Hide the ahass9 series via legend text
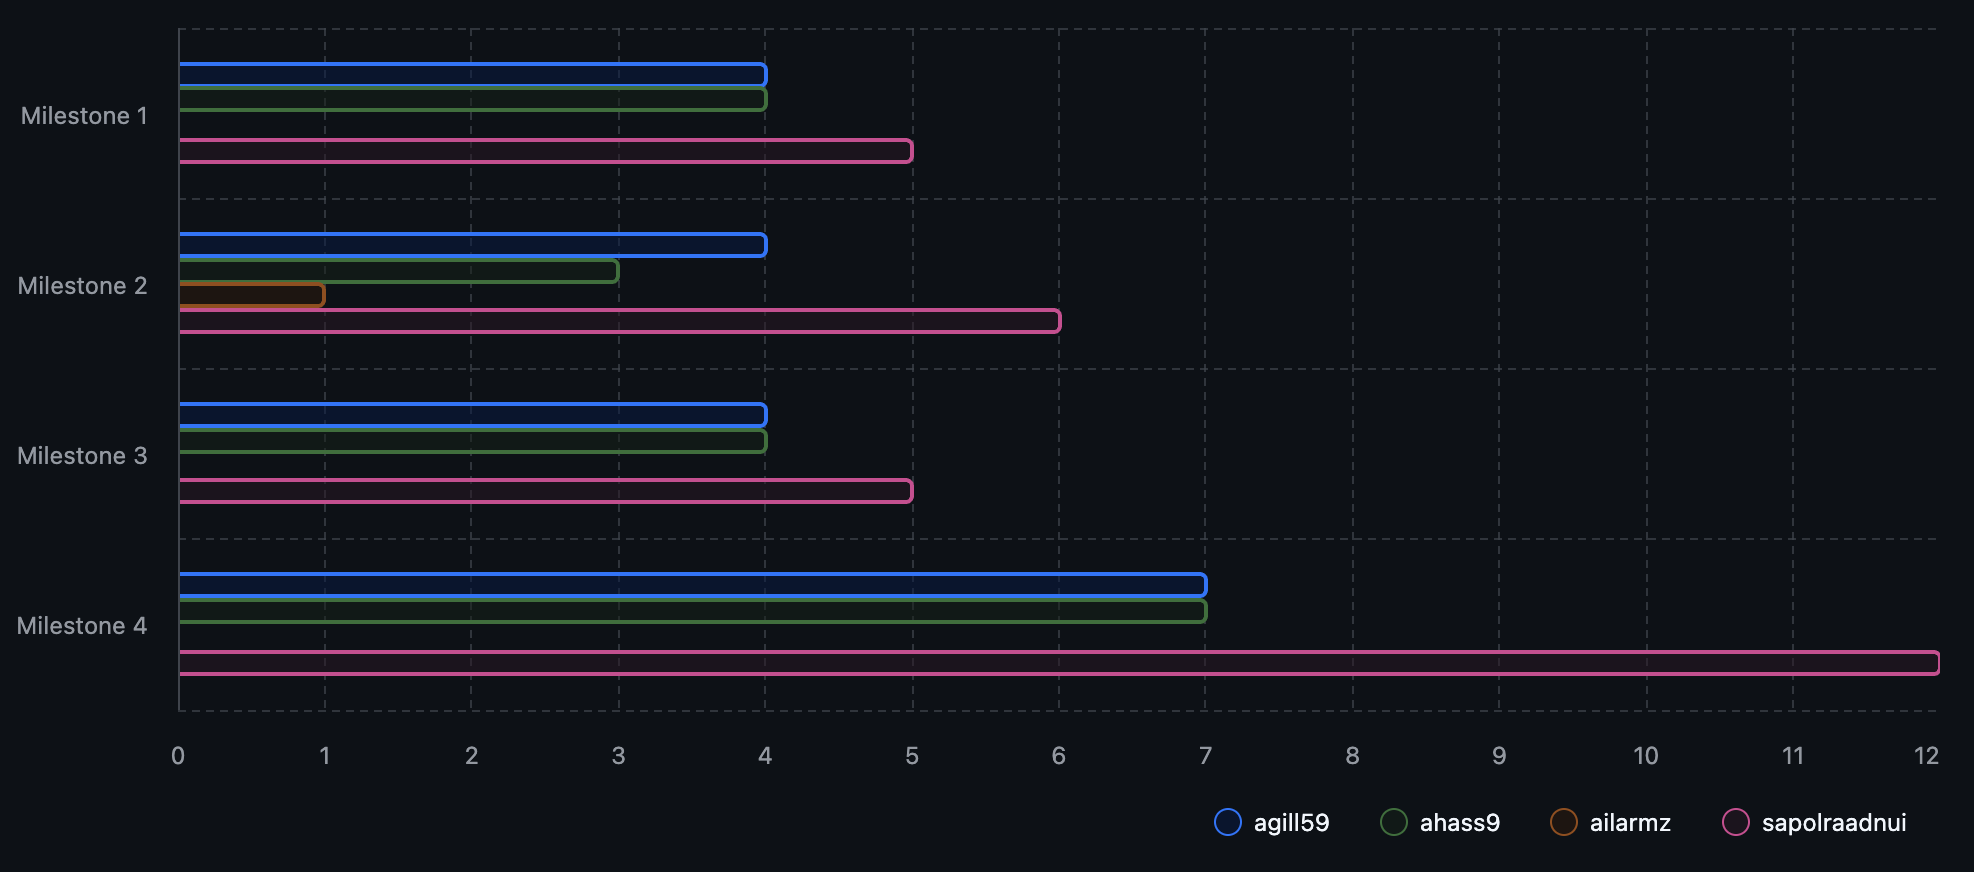 [x=1459, y=823]
